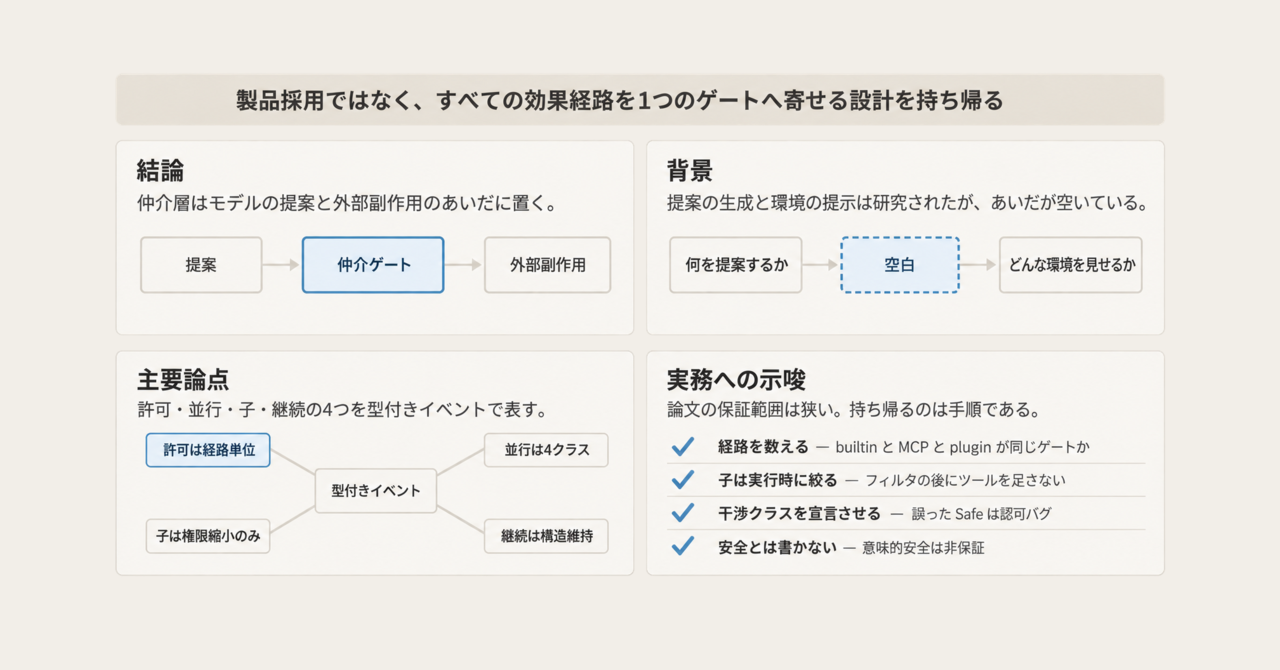Image resolution: width=1280 pixels, height=670 pixels.
Task: Click the sentence 論文の保証範囲は狭い。持ち帰るのは手順である。
Action: coord(854,410)
